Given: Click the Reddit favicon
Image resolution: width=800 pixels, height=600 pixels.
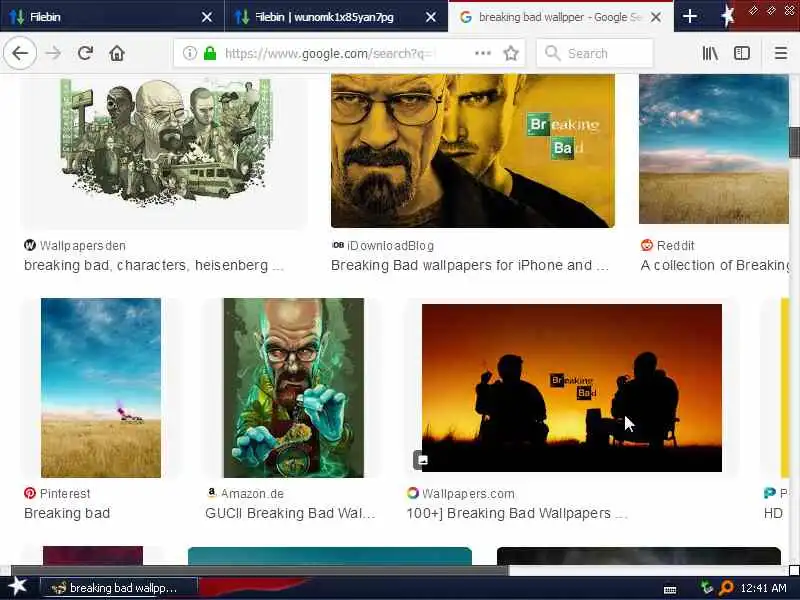Looking at the screenshot, I should click(646, 245).
